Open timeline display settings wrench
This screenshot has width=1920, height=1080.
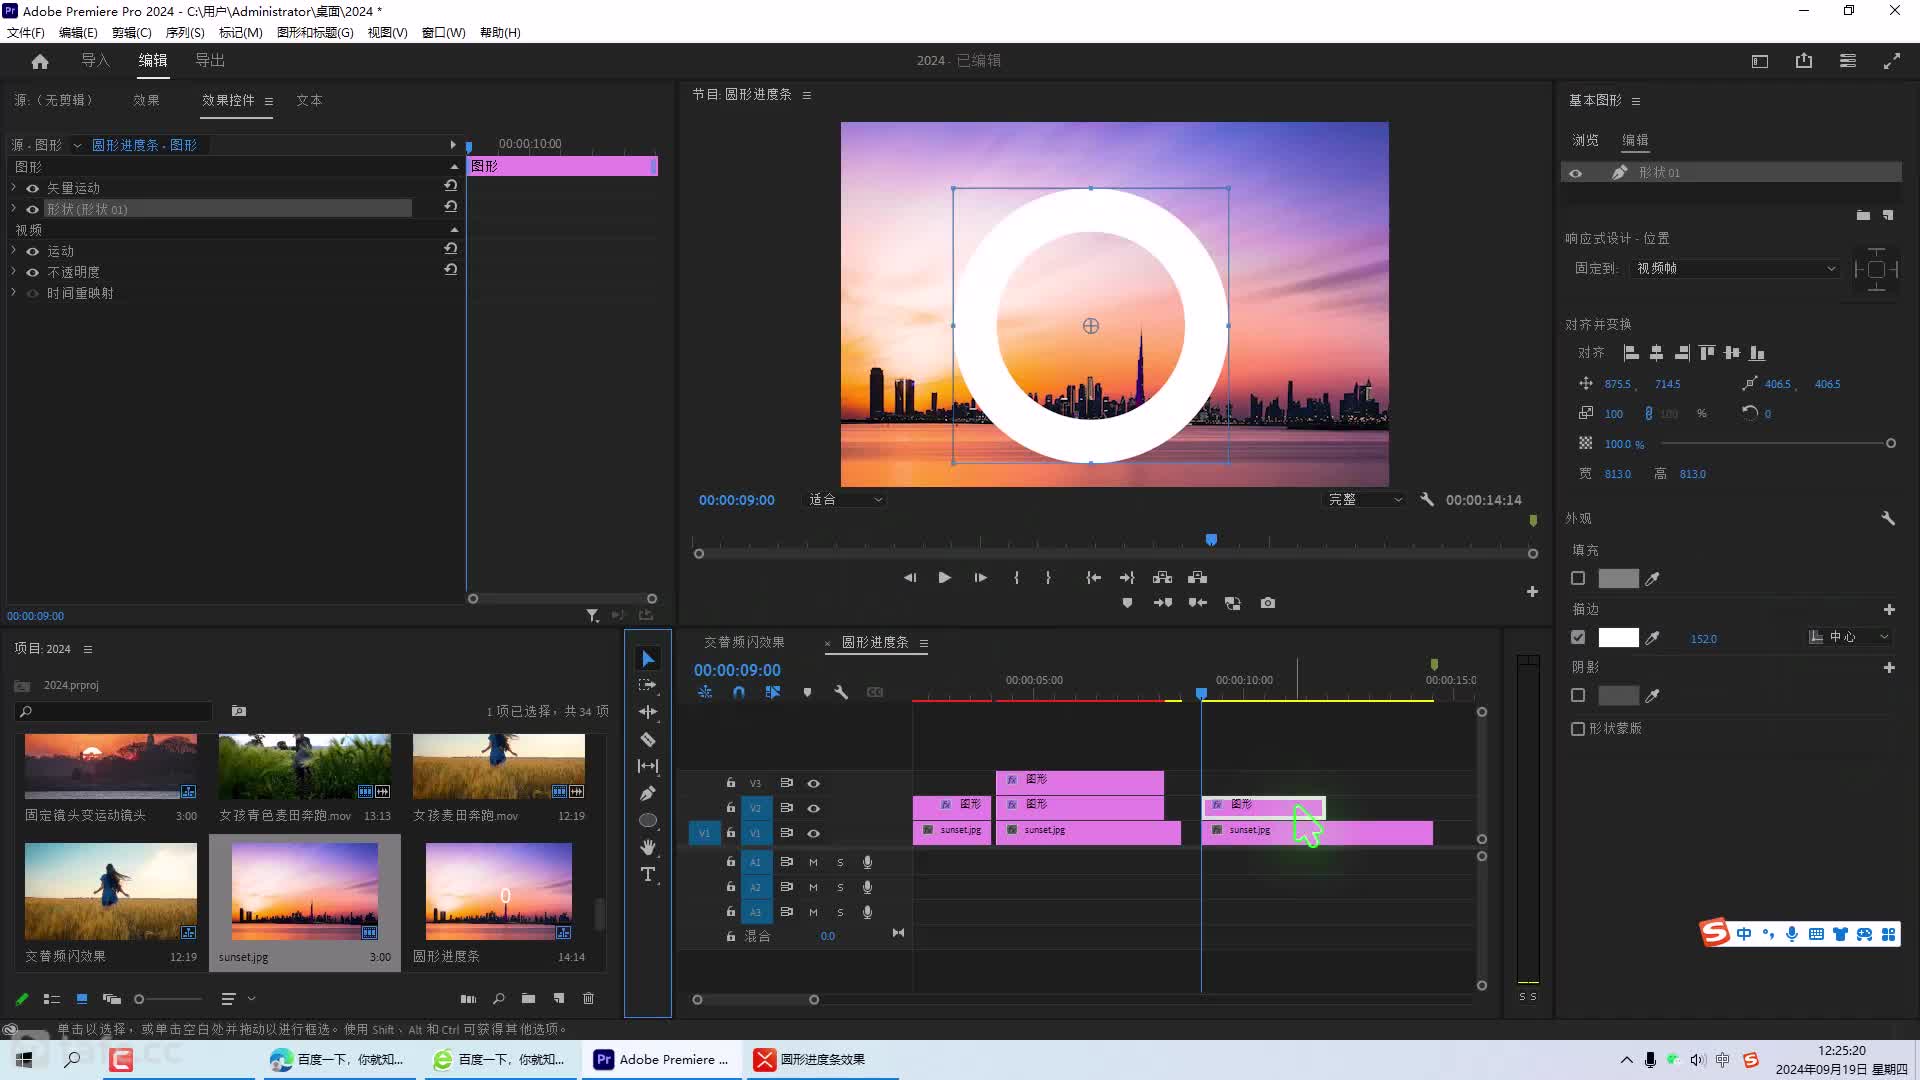(841, 692)
